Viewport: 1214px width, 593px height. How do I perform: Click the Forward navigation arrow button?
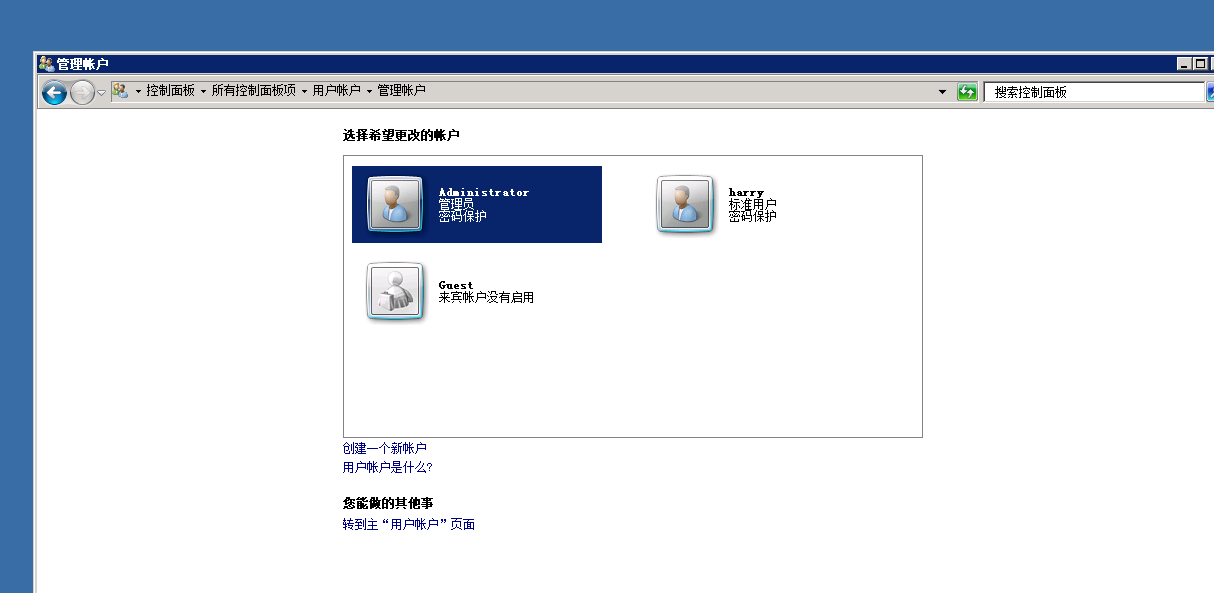[82, 93]
